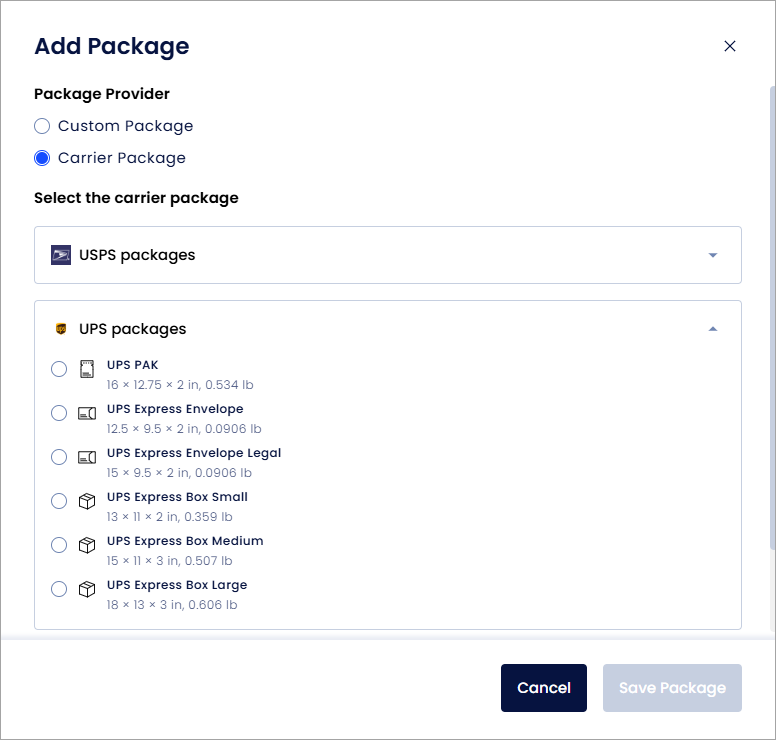The height and width of the screenshot is (740, 776).
Task: Click the USPS logo icon
Action: 61,255
